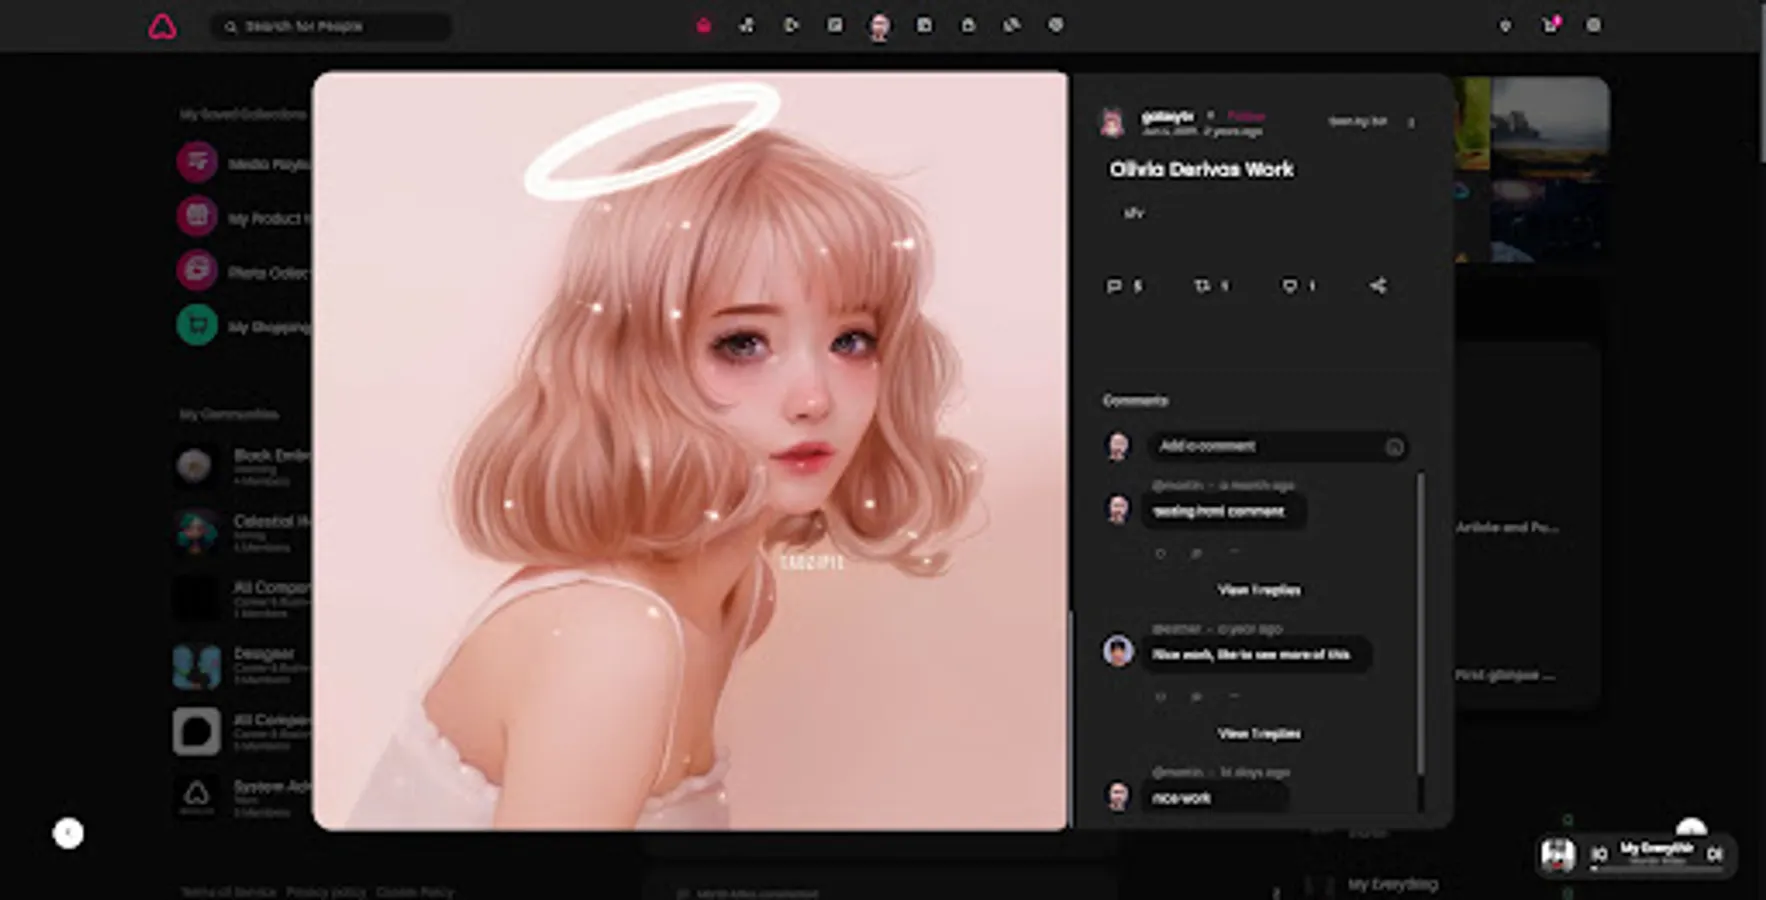
Task: Expand replies under 'testing html comment'
Action: coord(1259,590)
